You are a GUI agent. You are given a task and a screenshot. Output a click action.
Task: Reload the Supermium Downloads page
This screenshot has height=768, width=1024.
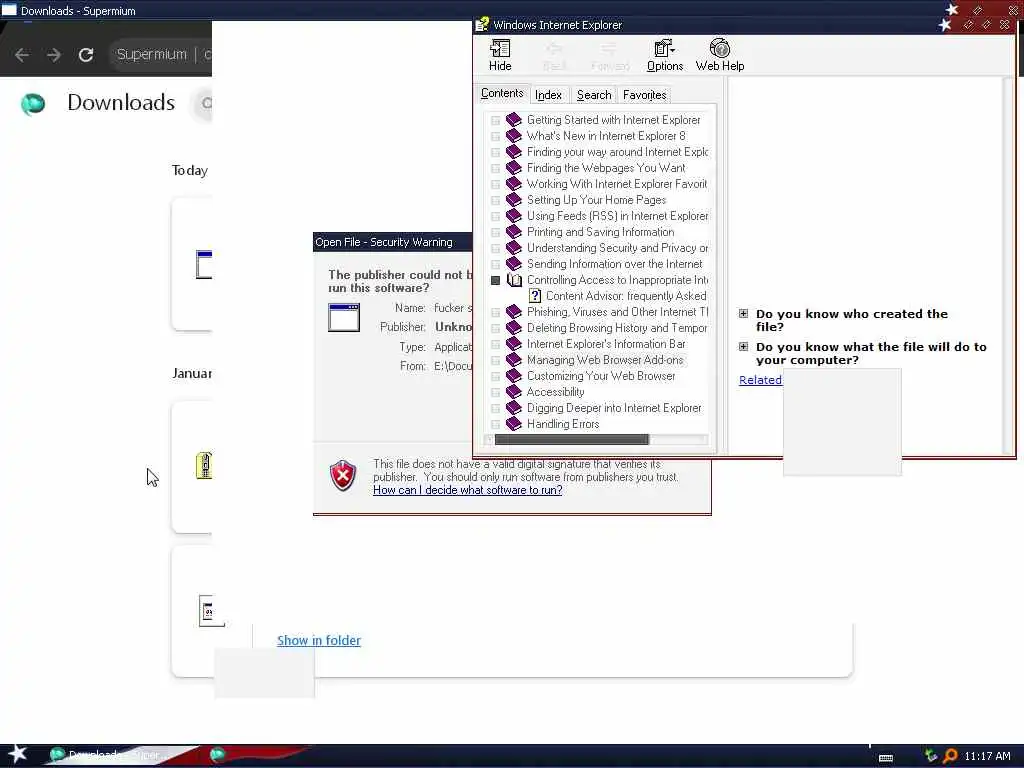pos(86,55)
